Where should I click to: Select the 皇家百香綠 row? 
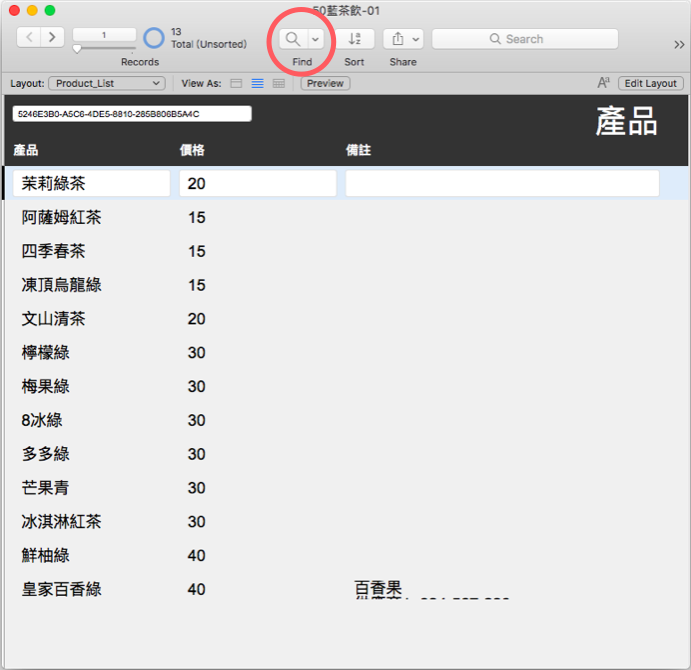tap(346, 589)
